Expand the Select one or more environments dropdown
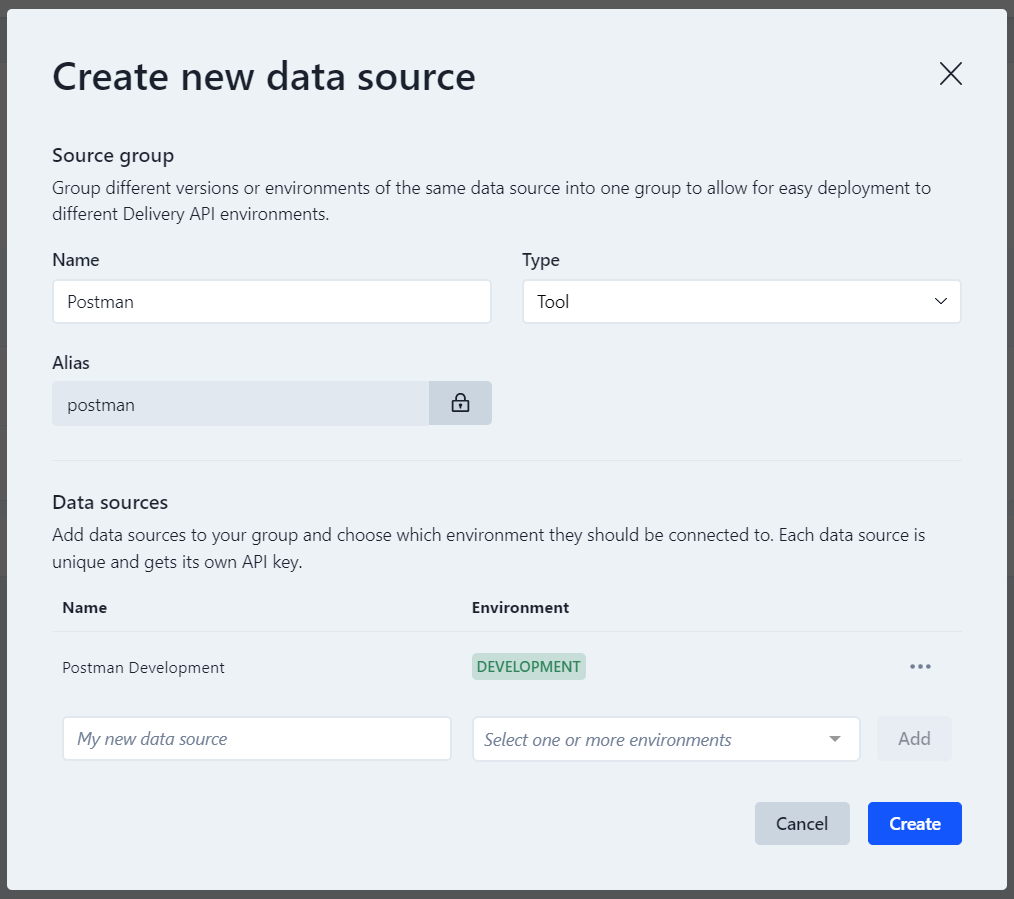1014x899 pixels. [650, 740]
